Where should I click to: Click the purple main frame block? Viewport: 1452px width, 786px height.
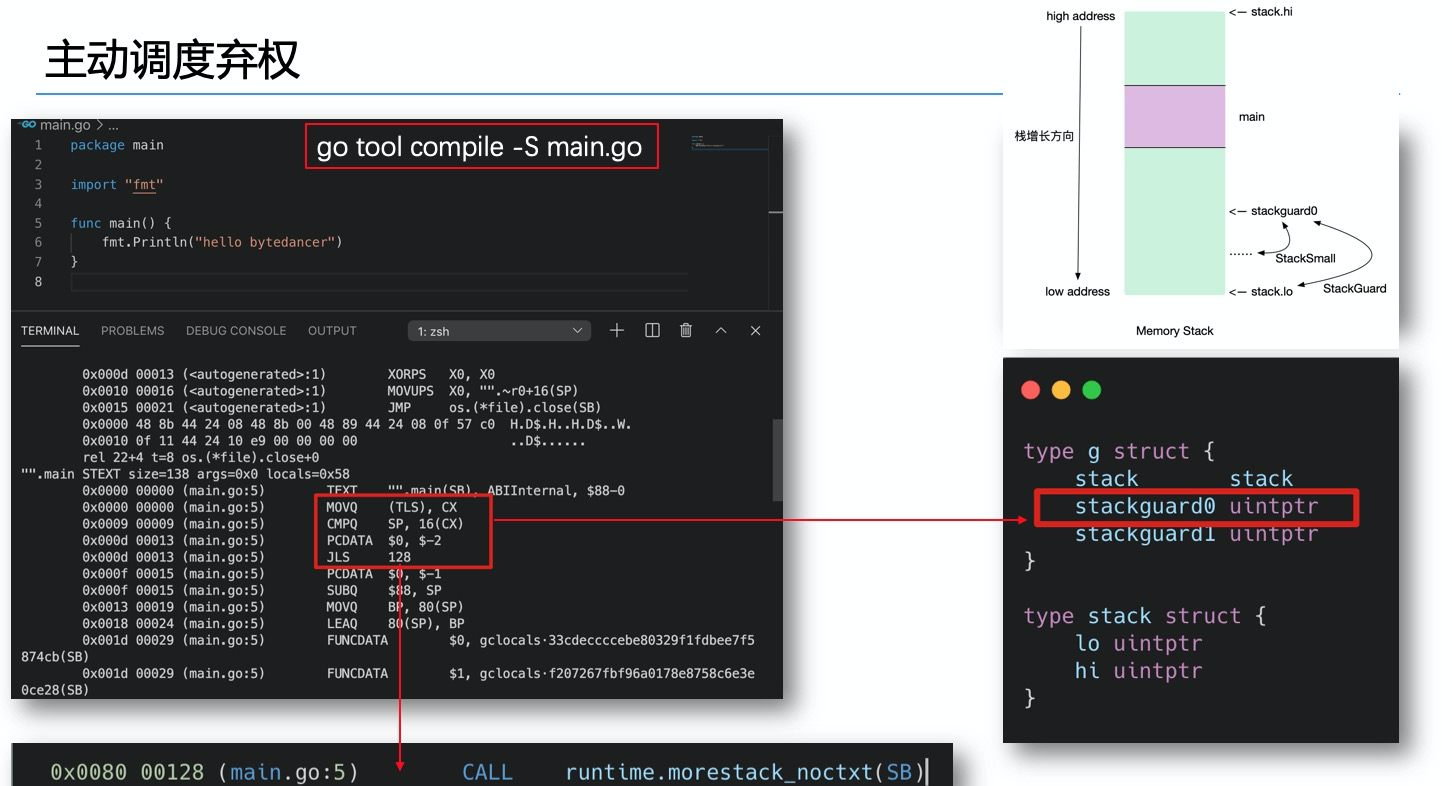pos(1174,117)
